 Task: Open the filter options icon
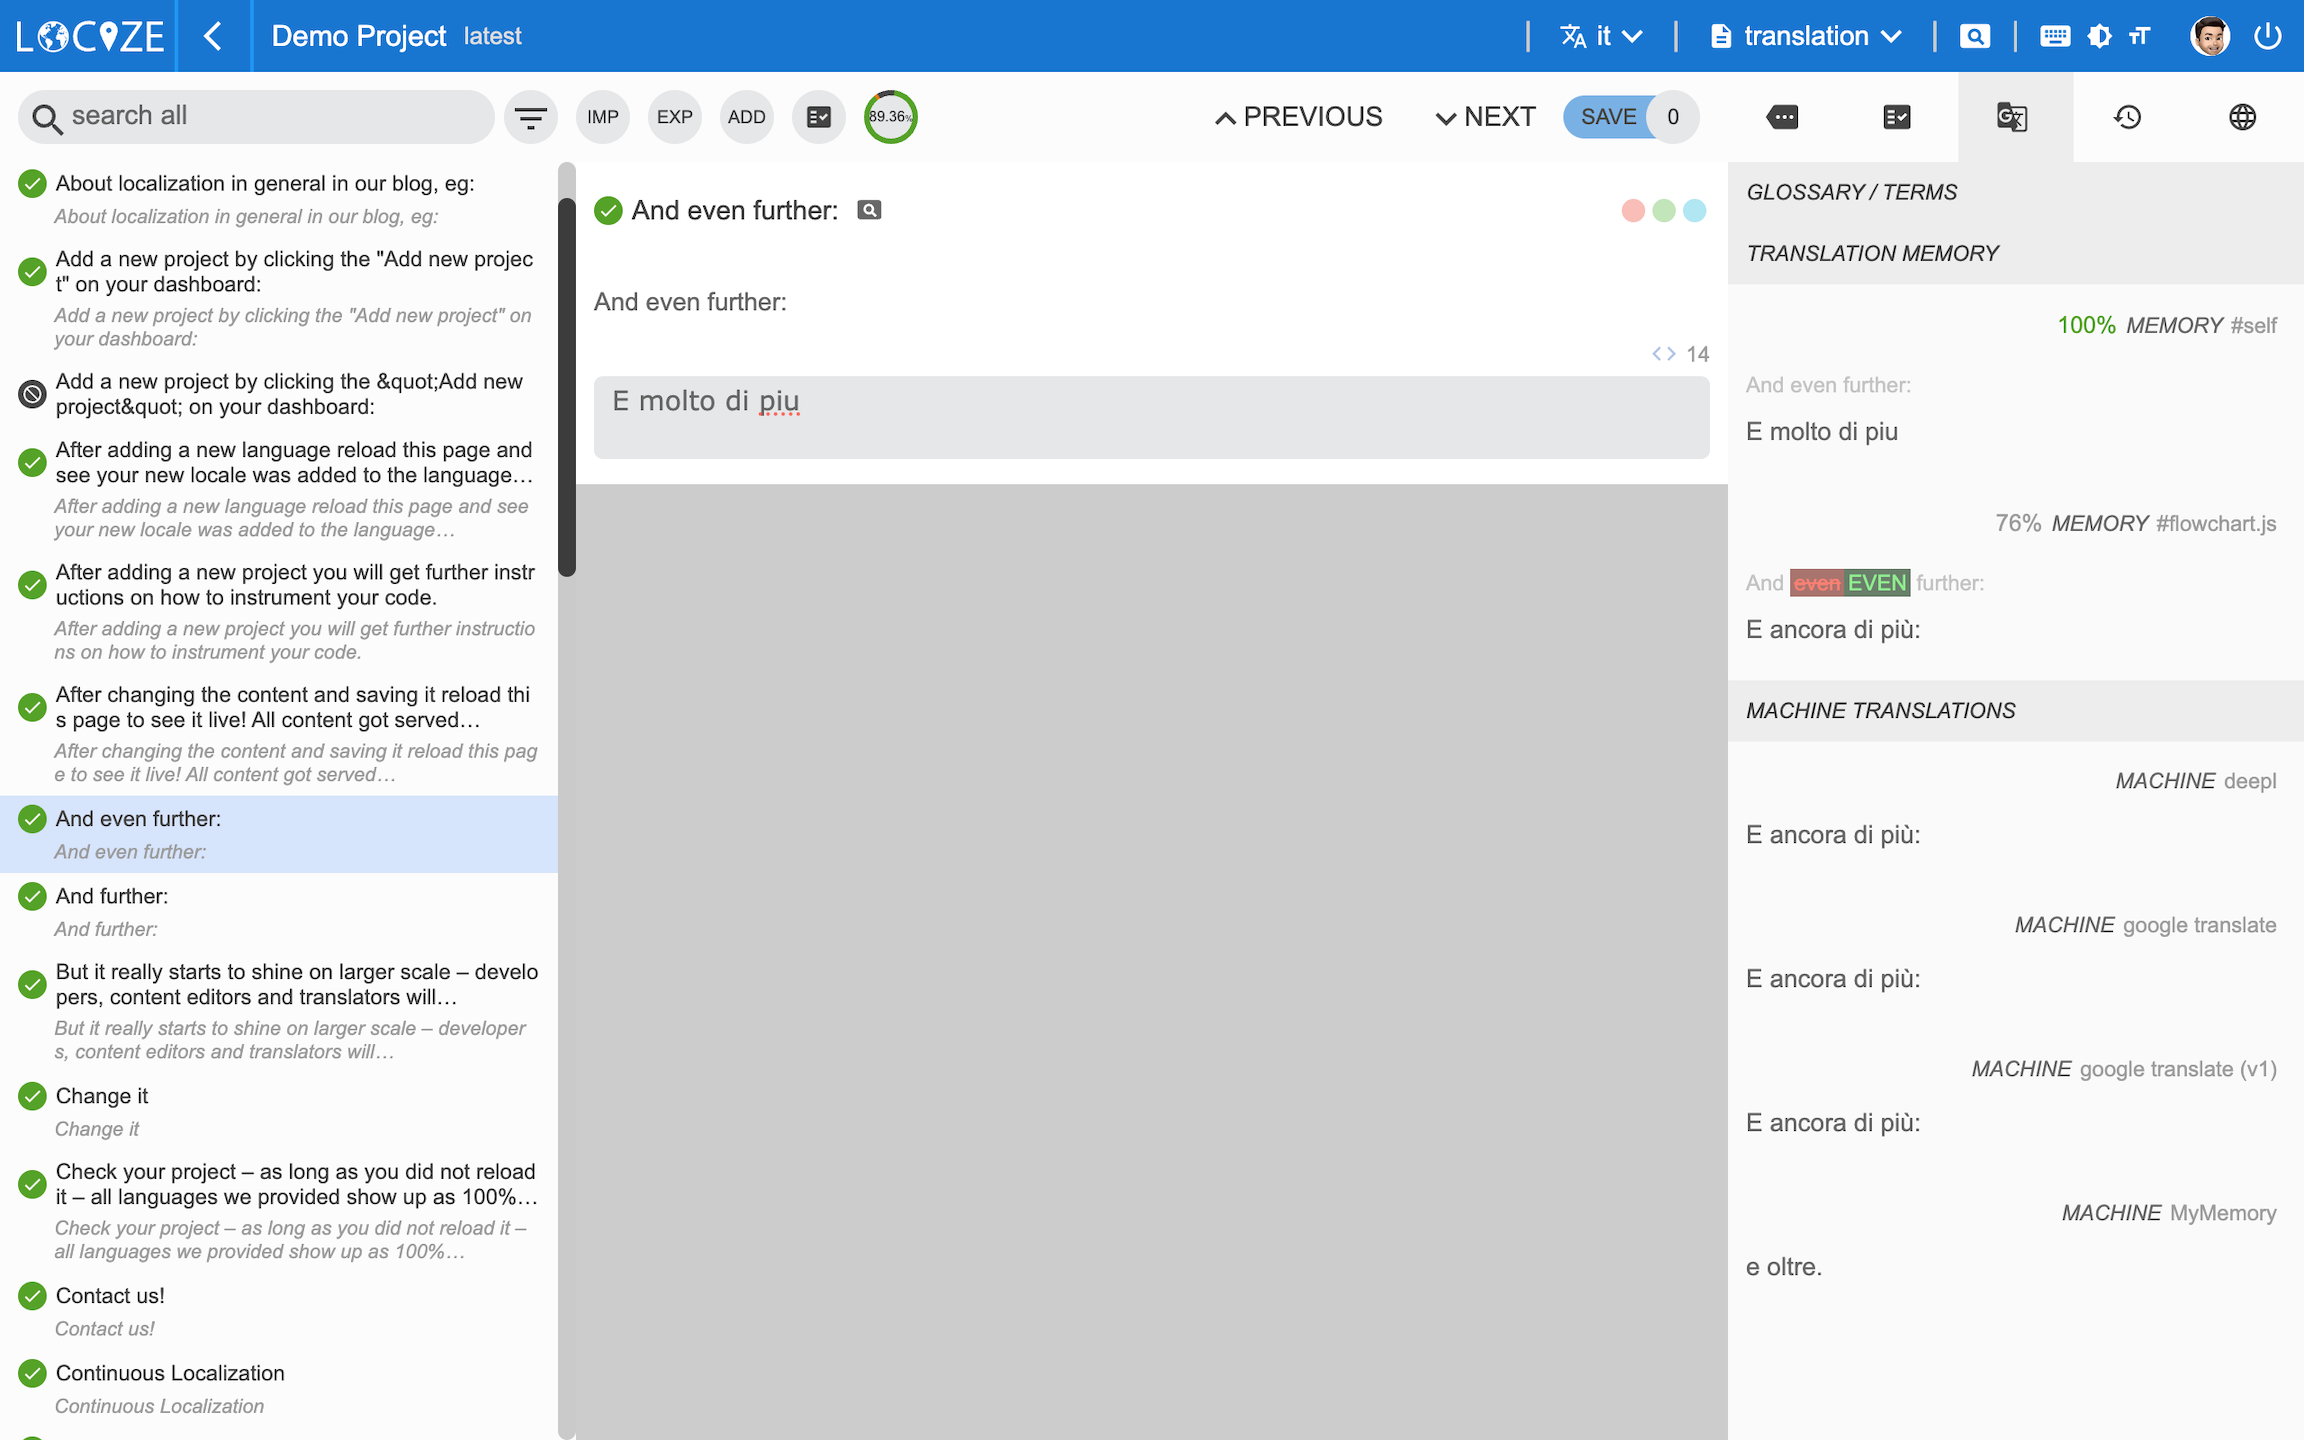coord(531,117)
